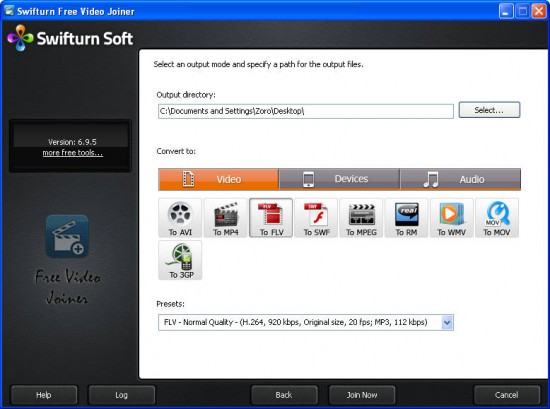Image resolution: width=550 pixels, height=409 pixels.
Task: Choose the To RM RealMedia icon
Action: [407, 218]
